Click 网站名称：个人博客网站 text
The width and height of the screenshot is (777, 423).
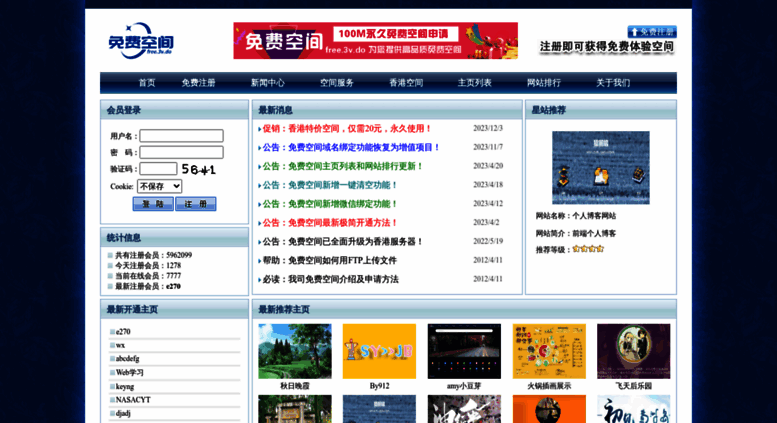tap(576, 216)
